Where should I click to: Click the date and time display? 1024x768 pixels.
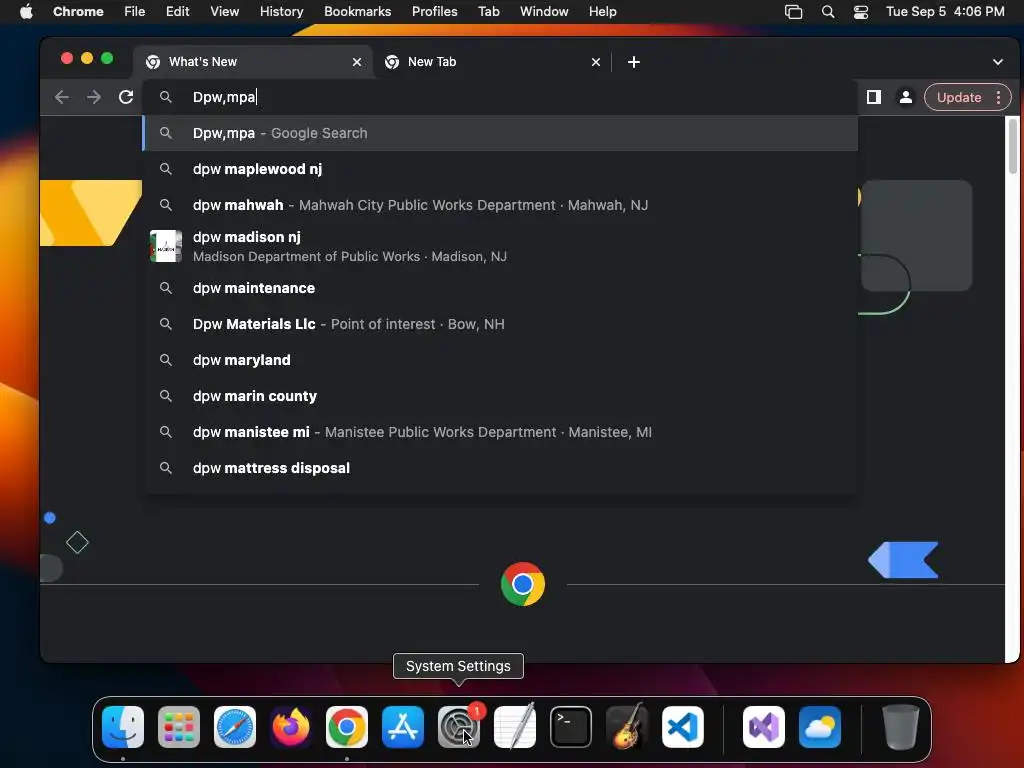tap(945, 12)
